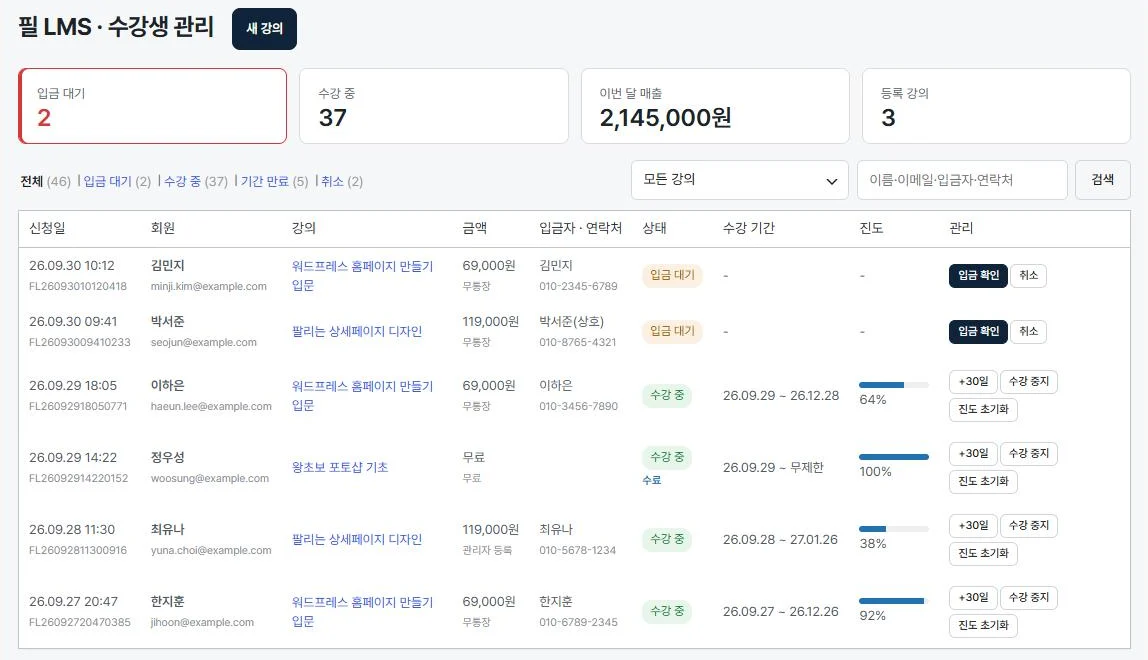Viewport: 1148px width, 660px height.
Task: Reset progress for 최유나 with 진도 초기화
Action: tap(983, 553)
